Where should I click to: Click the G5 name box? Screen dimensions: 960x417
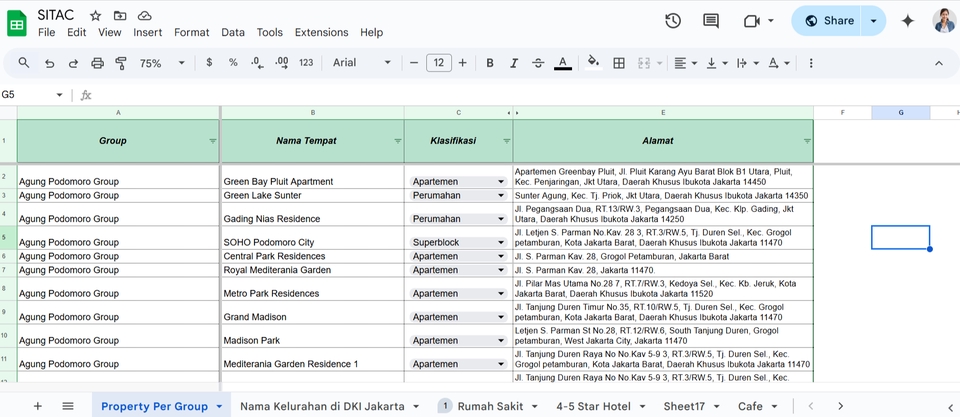(x=27, y=95)
